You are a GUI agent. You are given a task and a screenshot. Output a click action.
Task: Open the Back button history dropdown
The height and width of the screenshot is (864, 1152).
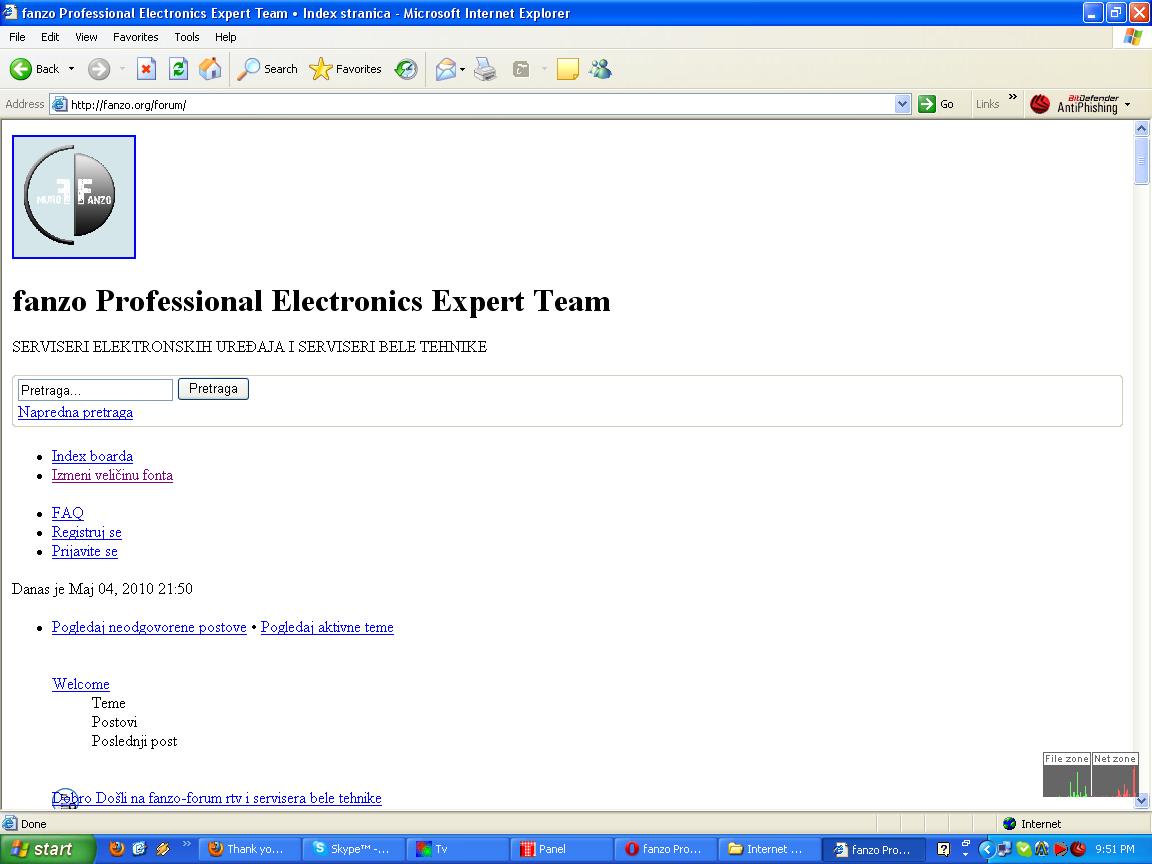tap(71, 69)
